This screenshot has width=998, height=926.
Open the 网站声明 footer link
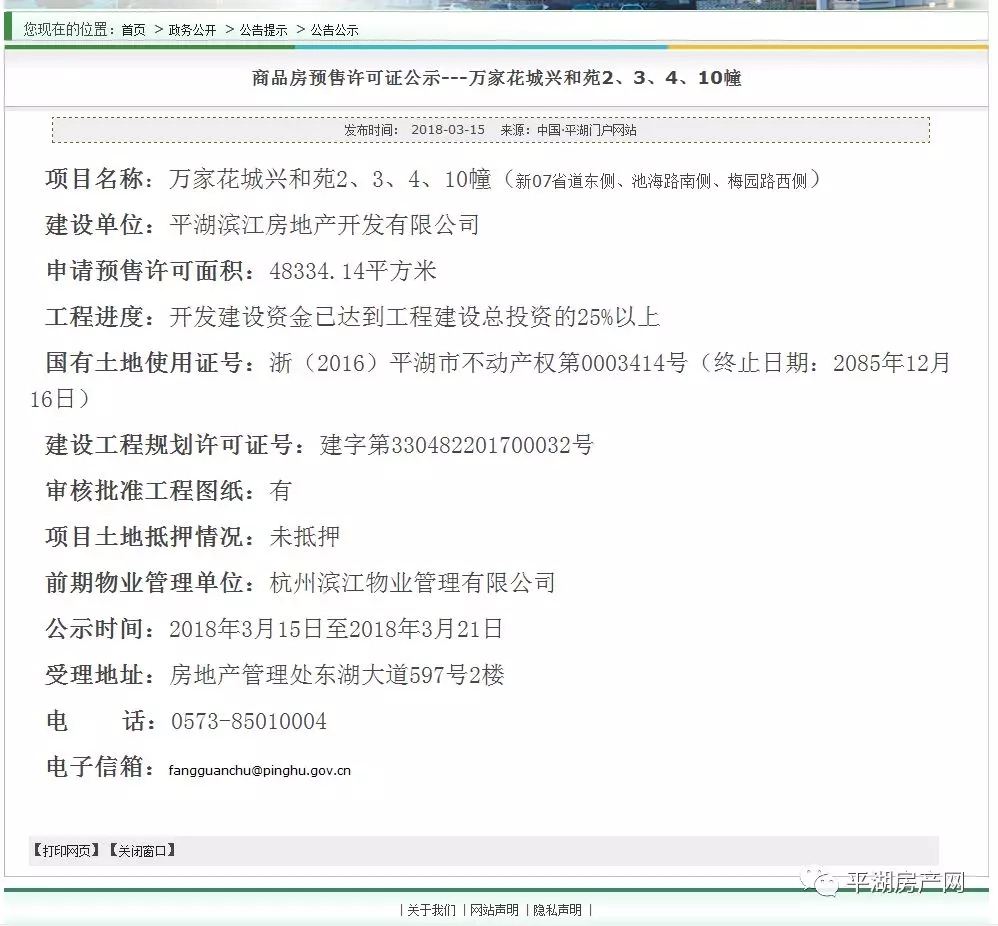tap(494, 910)
